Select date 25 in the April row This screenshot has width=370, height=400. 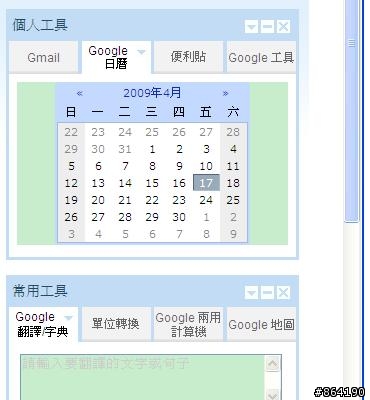click(x=233, y=200)
